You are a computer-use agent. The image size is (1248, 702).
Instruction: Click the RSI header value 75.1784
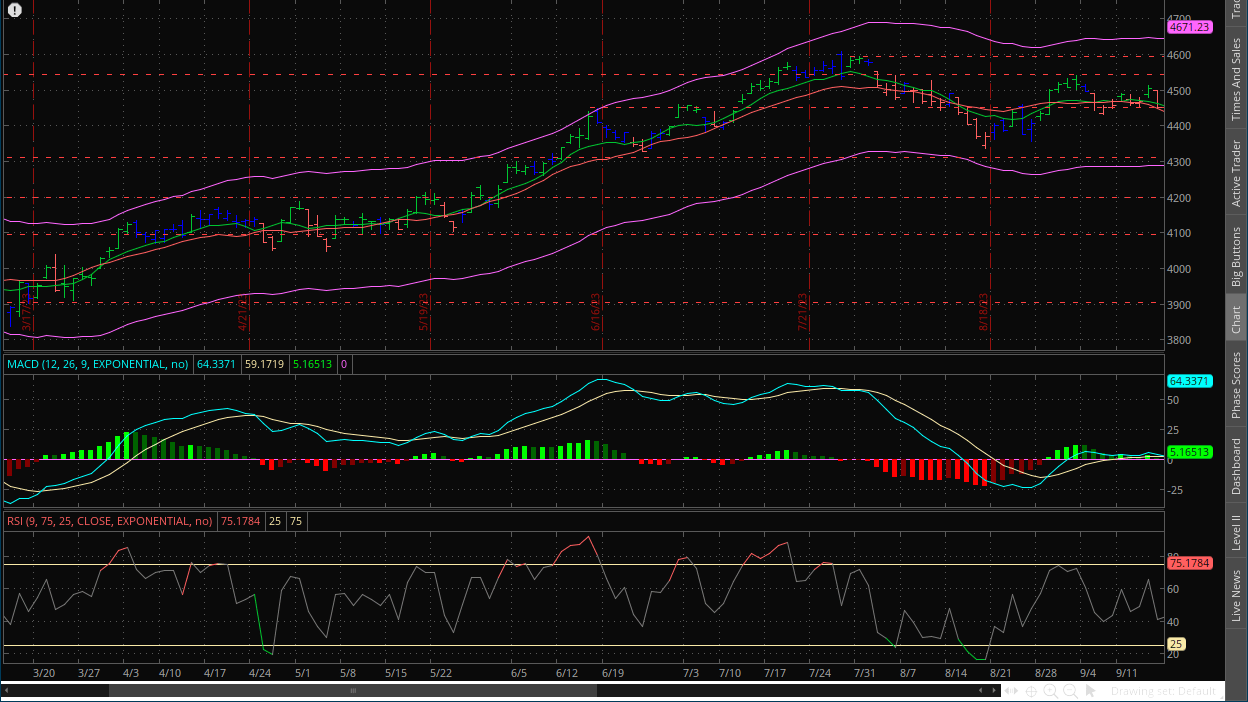tap(241, 521)
